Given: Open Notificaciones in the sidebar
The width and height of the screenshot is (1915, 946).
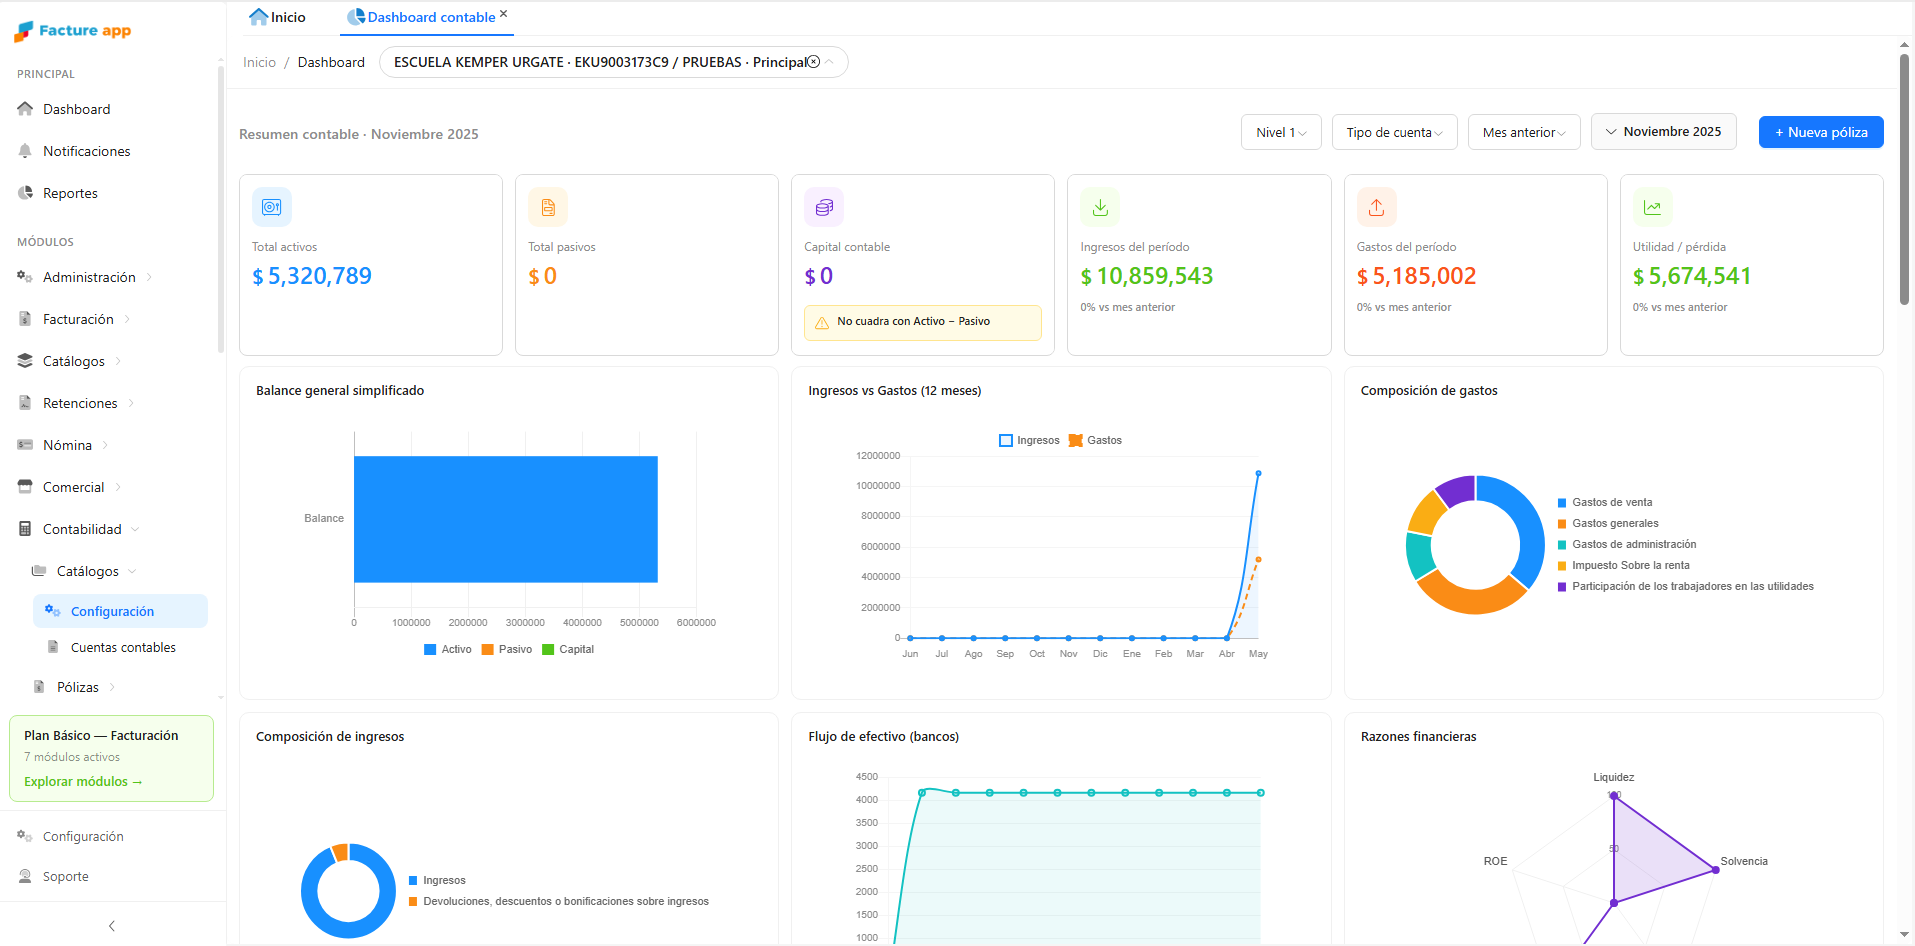Looking at the screenshot, I should click(87, 151).
